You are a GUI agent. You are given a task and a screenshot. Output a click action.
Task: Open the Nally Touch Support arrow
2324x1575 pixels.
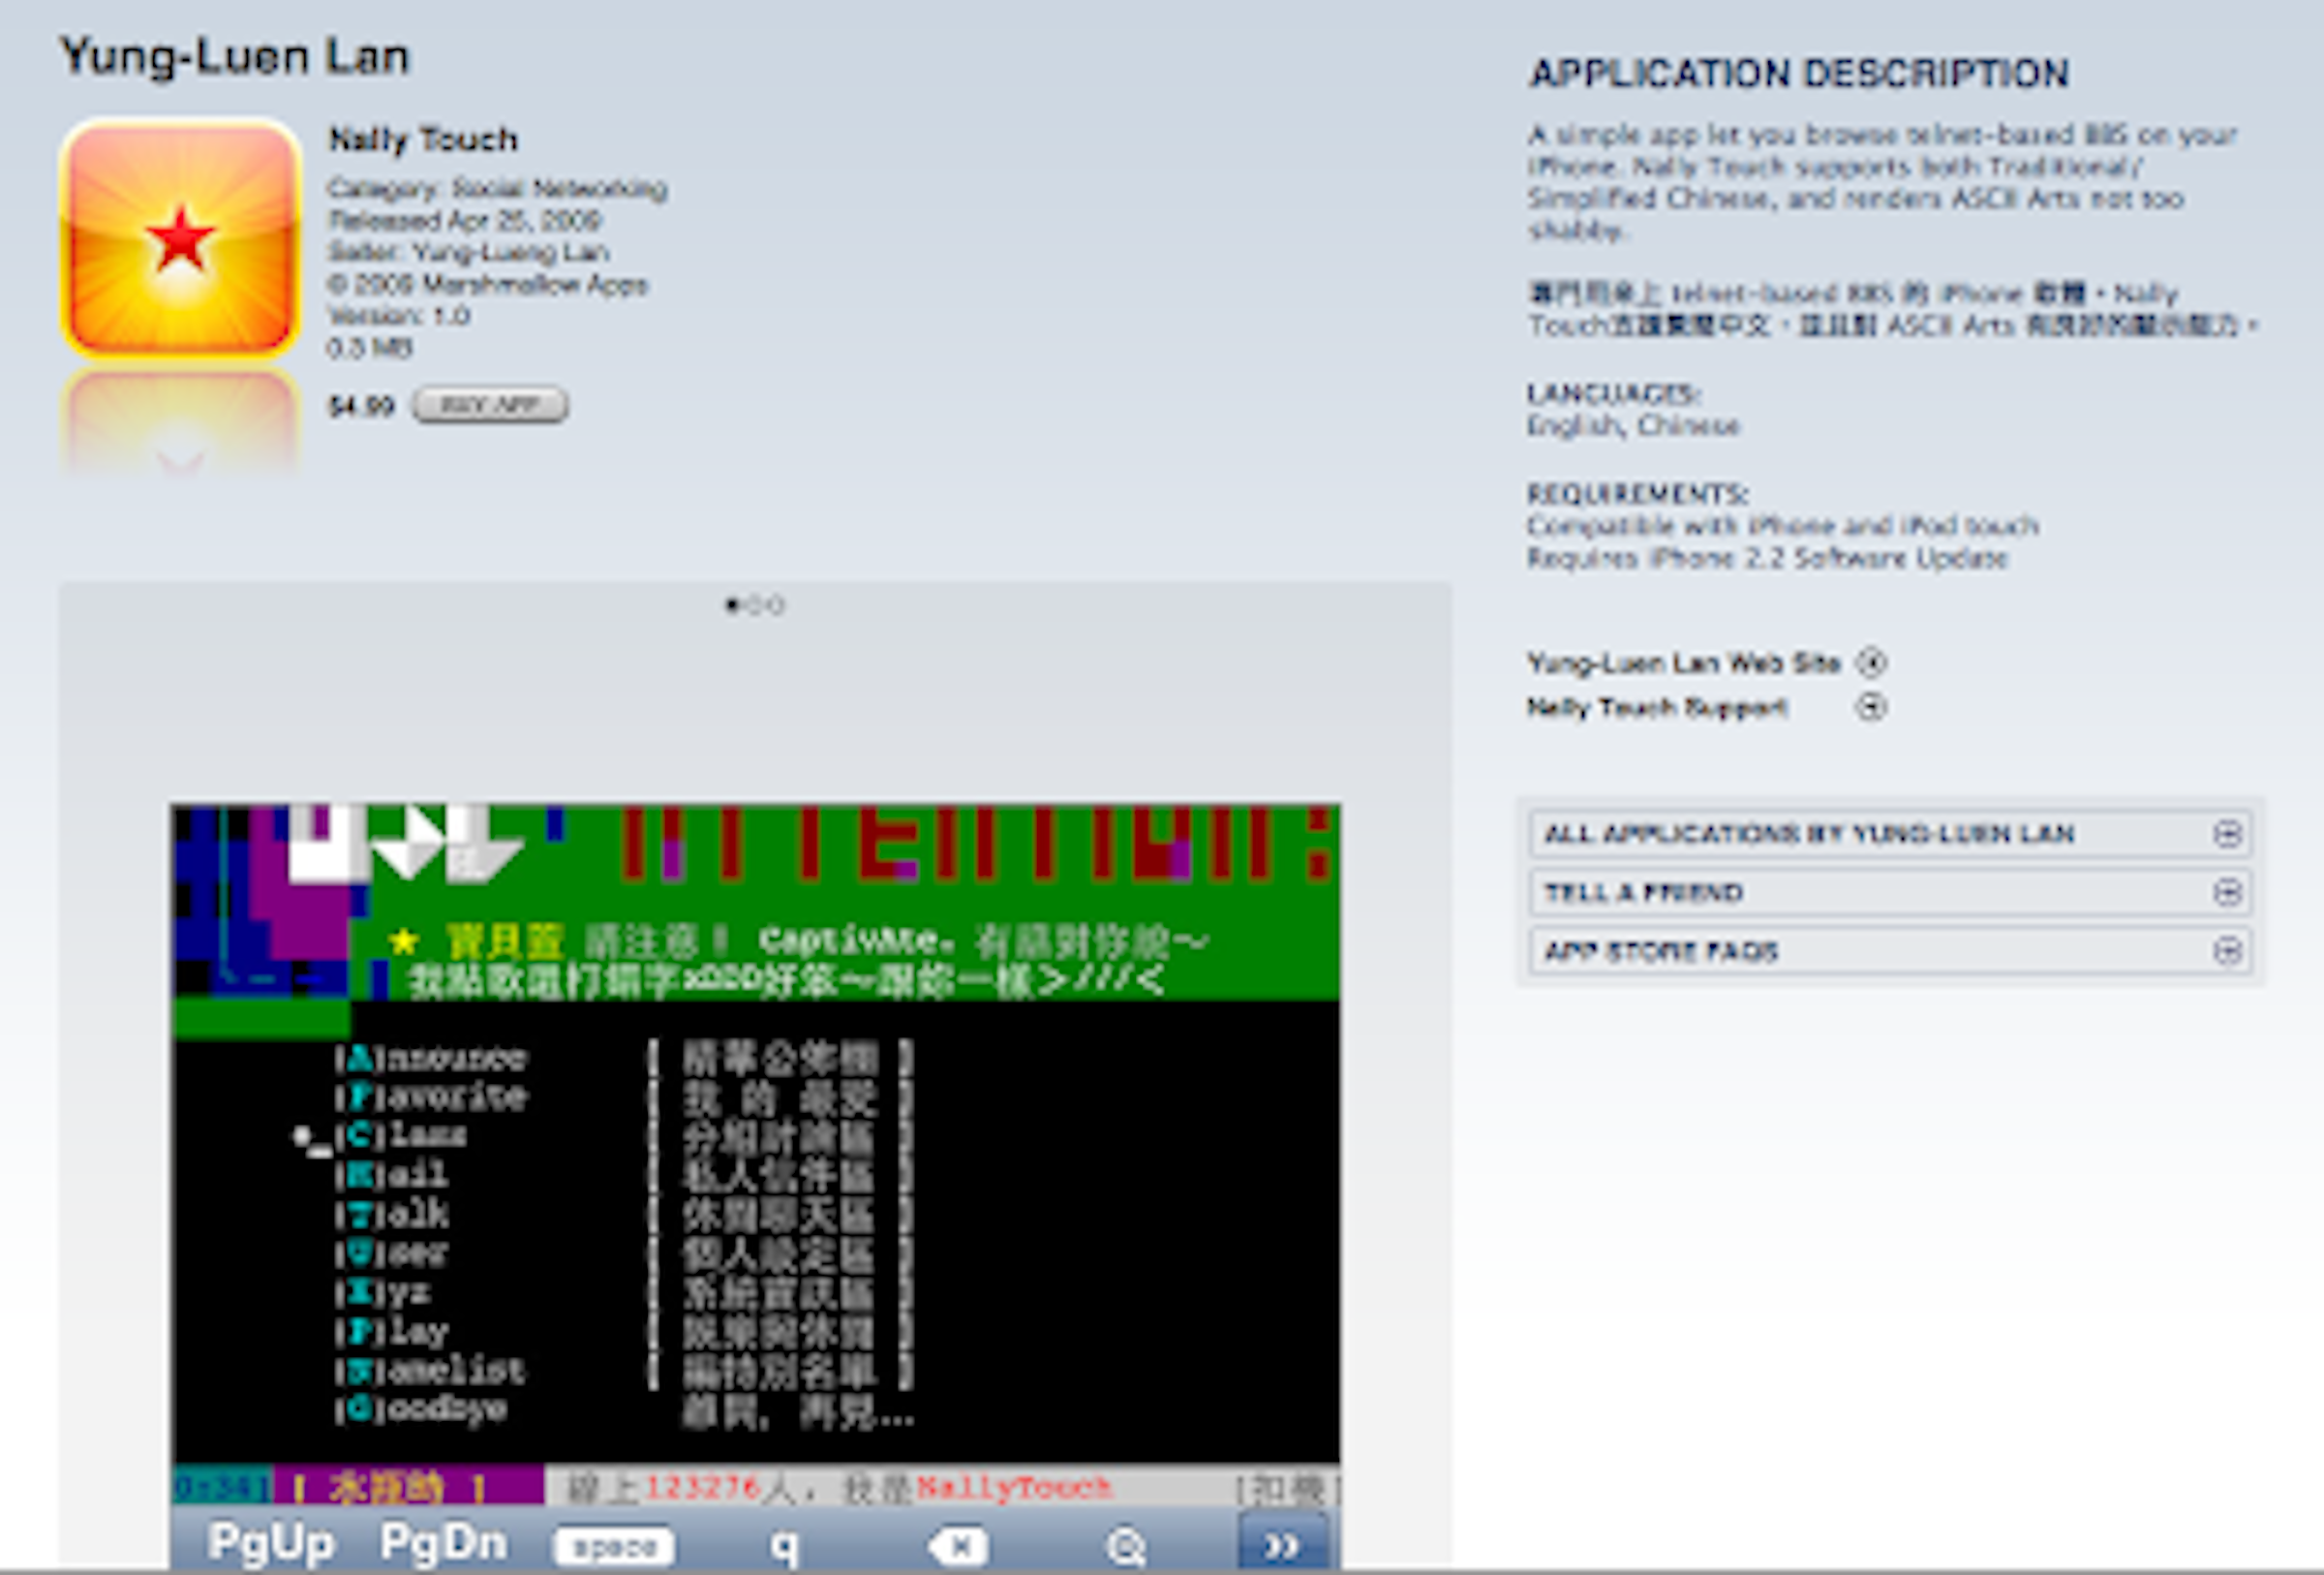tap(1871, 707)
